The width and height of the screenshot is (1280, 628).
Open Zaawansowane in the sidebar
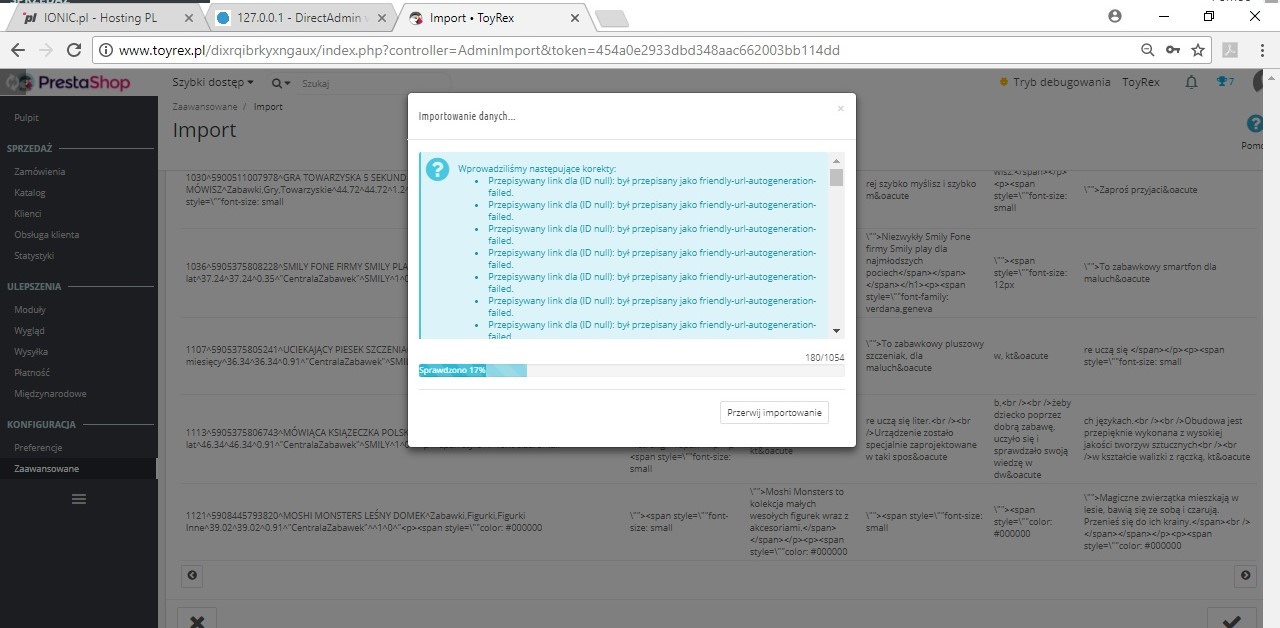78,469
